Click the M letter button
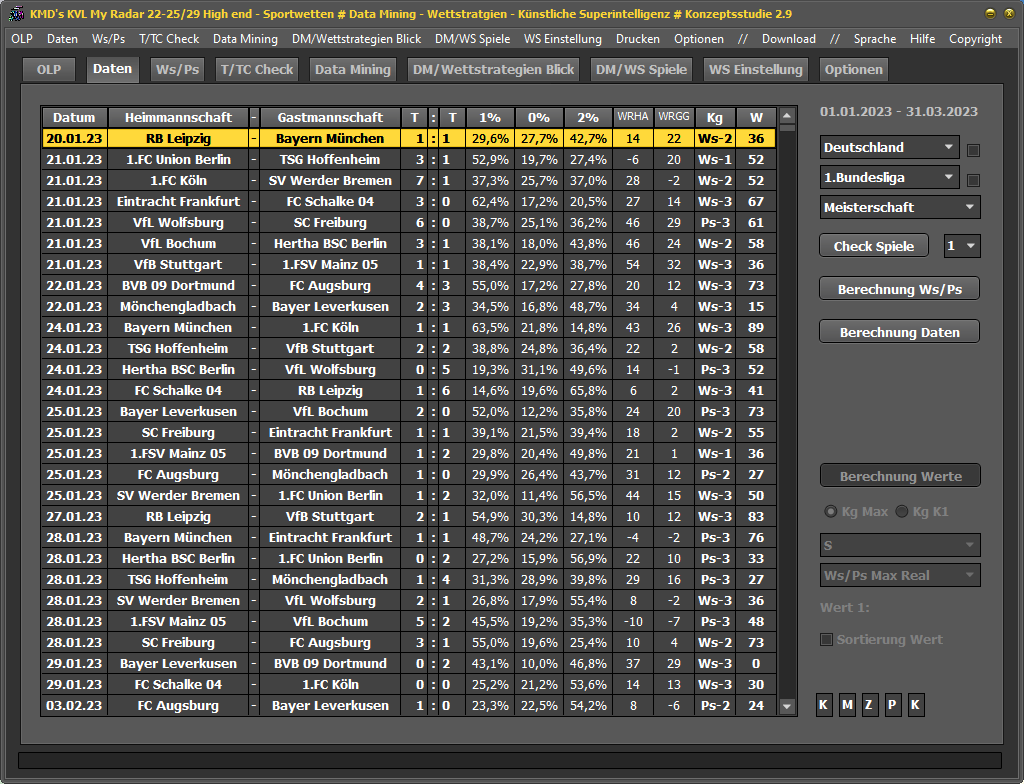The width and height of the screenshot is (1024, 784). 847,705
